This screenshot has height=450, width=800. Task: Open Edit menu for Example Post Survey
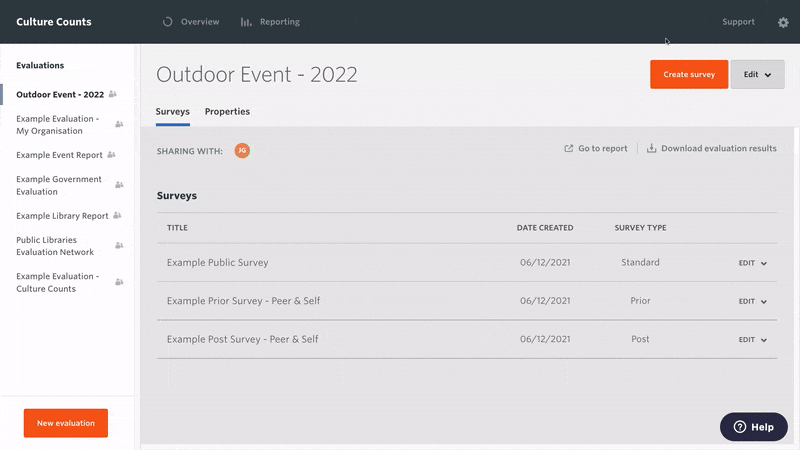753,339
